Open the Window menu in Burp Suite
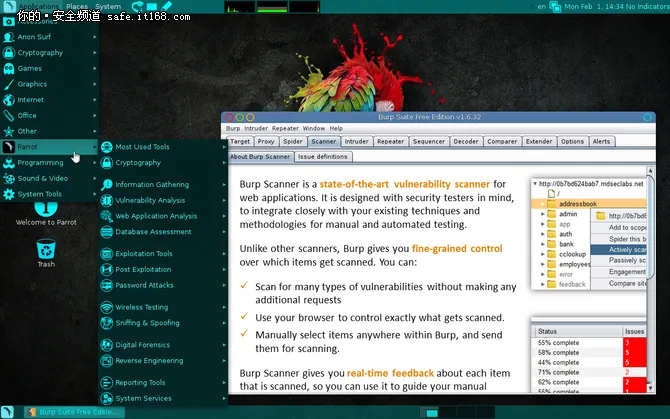670x419 pixels. [314, 128]
